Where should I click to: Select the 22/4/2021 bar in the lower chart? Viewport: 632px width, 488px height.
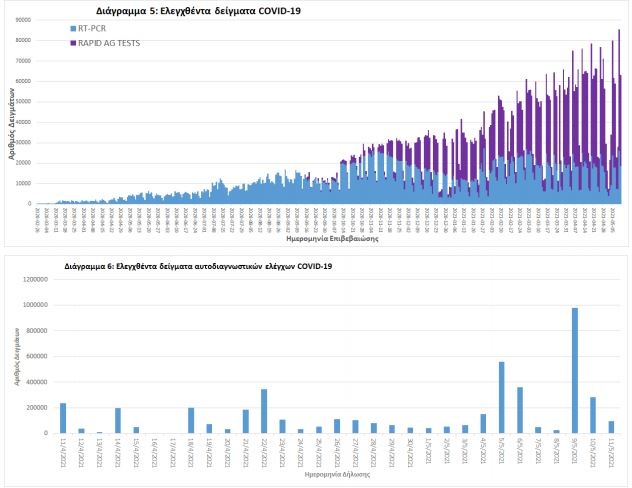(x=264, y=411)
